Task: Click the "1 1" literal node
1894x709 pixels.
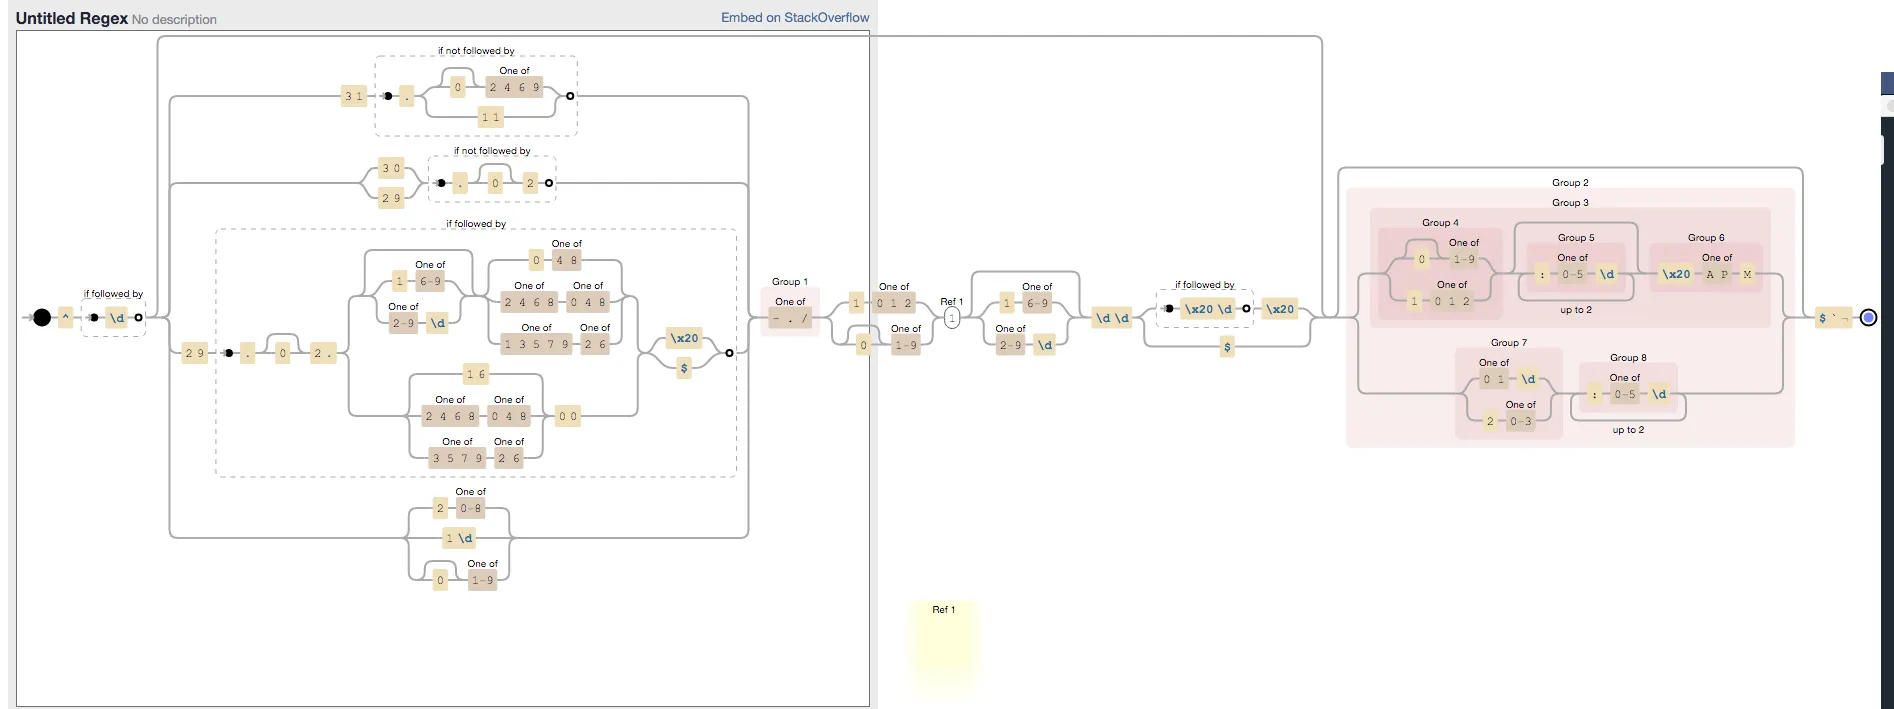Action: coord(490,117)
